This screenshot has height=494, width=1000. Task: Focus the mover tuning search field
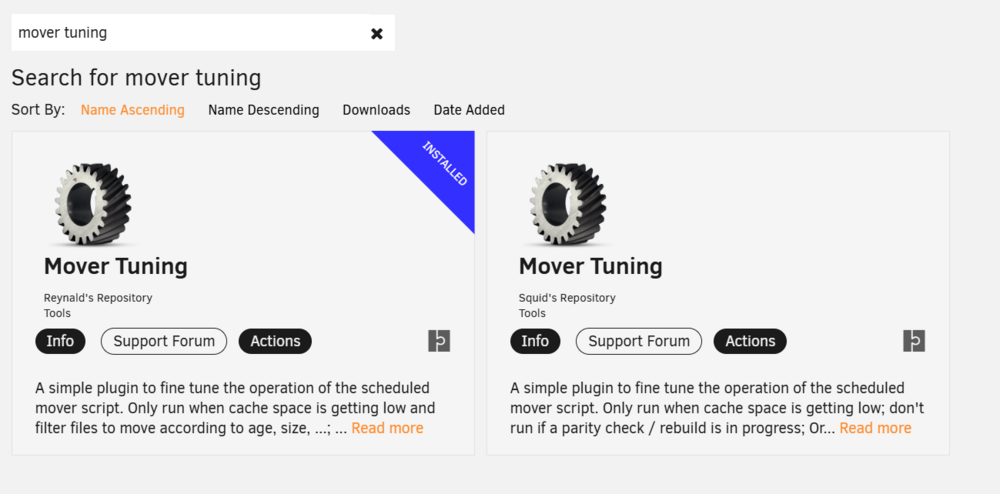coord(190,33)
